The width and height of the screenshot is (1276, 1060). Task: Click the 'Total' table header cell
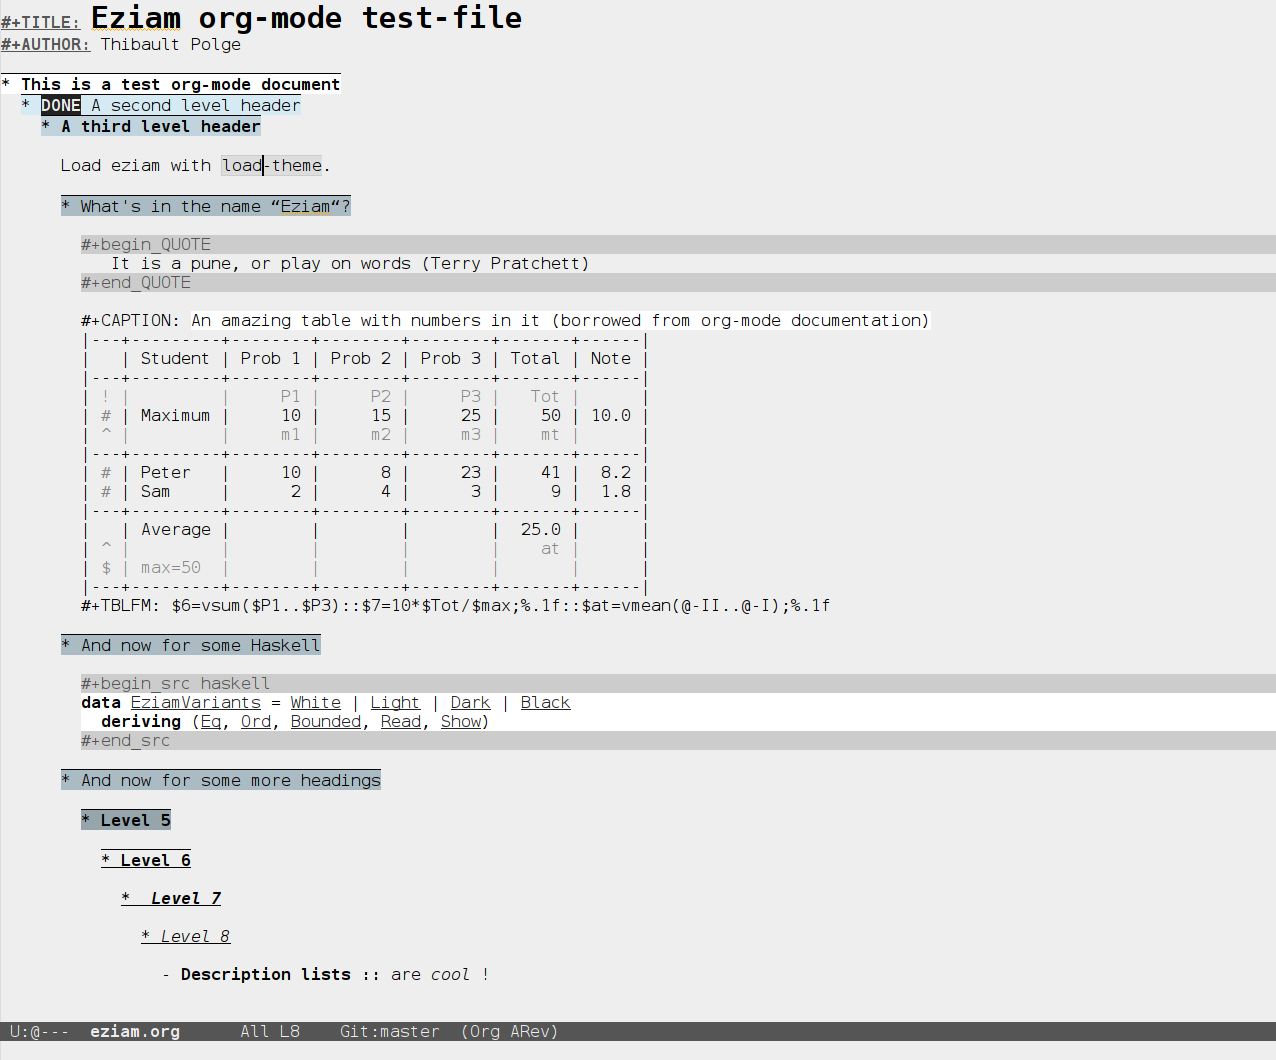(535, 359)
